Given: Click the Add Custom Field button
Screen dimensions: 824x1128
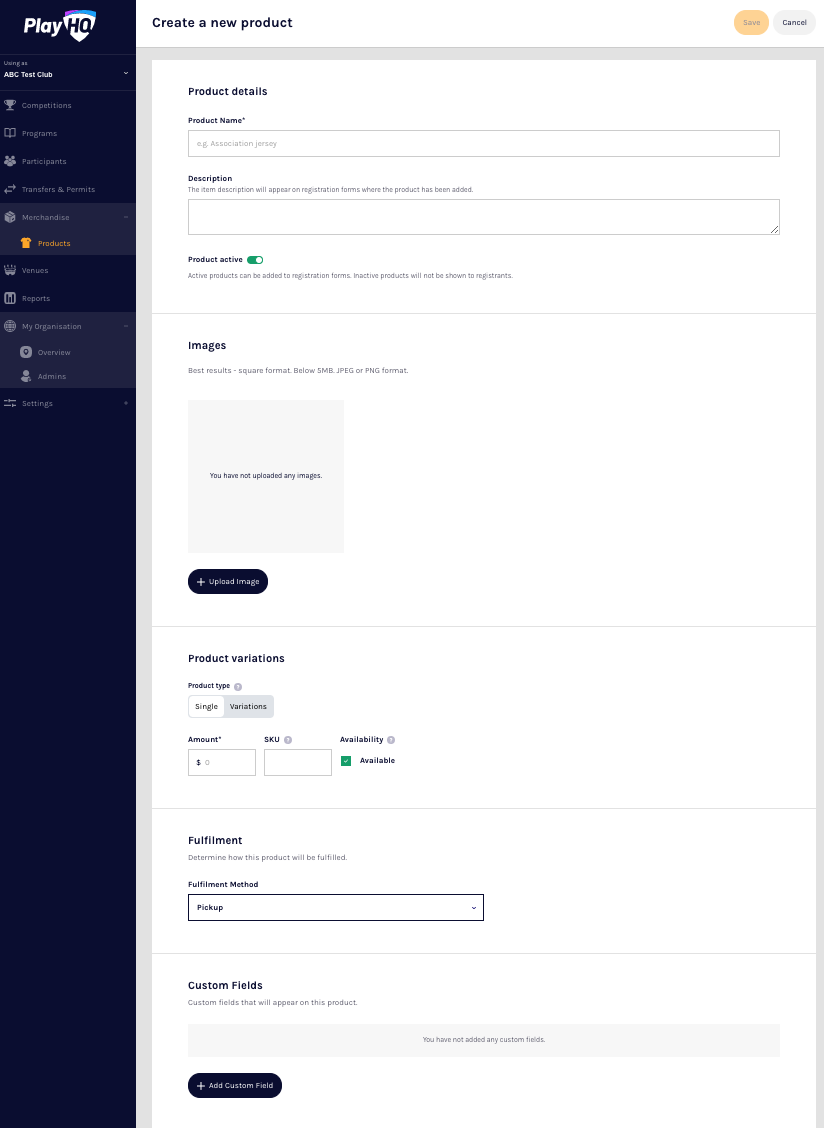Looking at the screenshot, I should 235,1086.
